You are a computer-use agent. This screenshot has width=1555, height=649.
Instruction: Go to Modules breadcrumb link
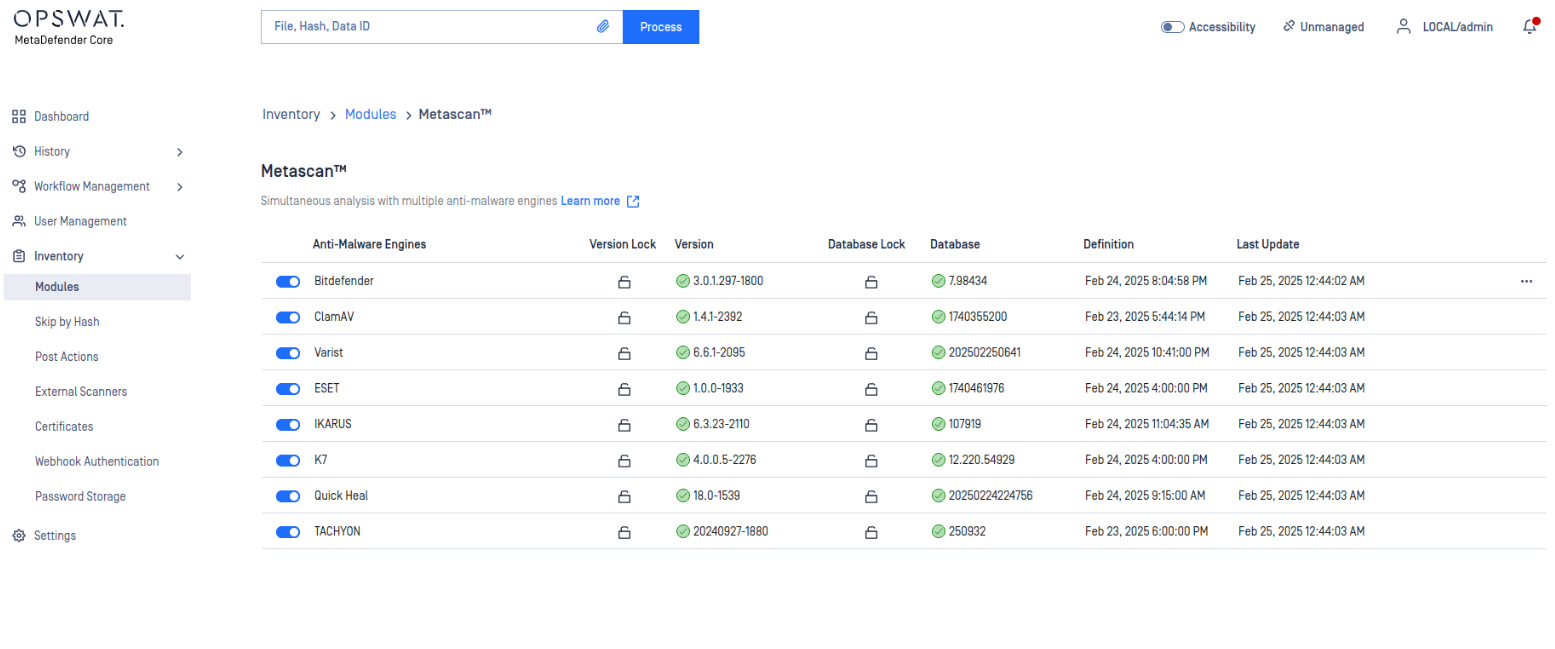point(371,115)
